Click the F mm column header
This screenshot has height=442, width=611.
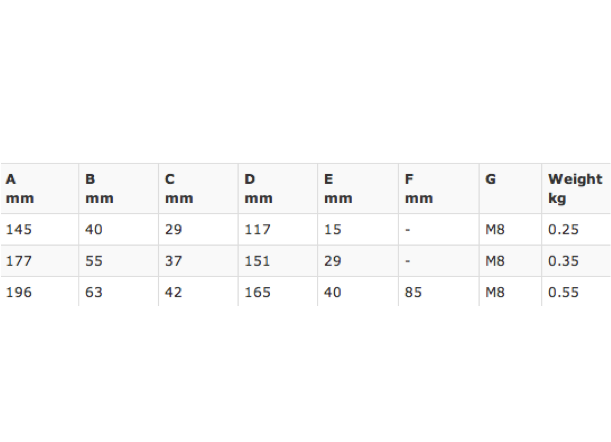439,189
